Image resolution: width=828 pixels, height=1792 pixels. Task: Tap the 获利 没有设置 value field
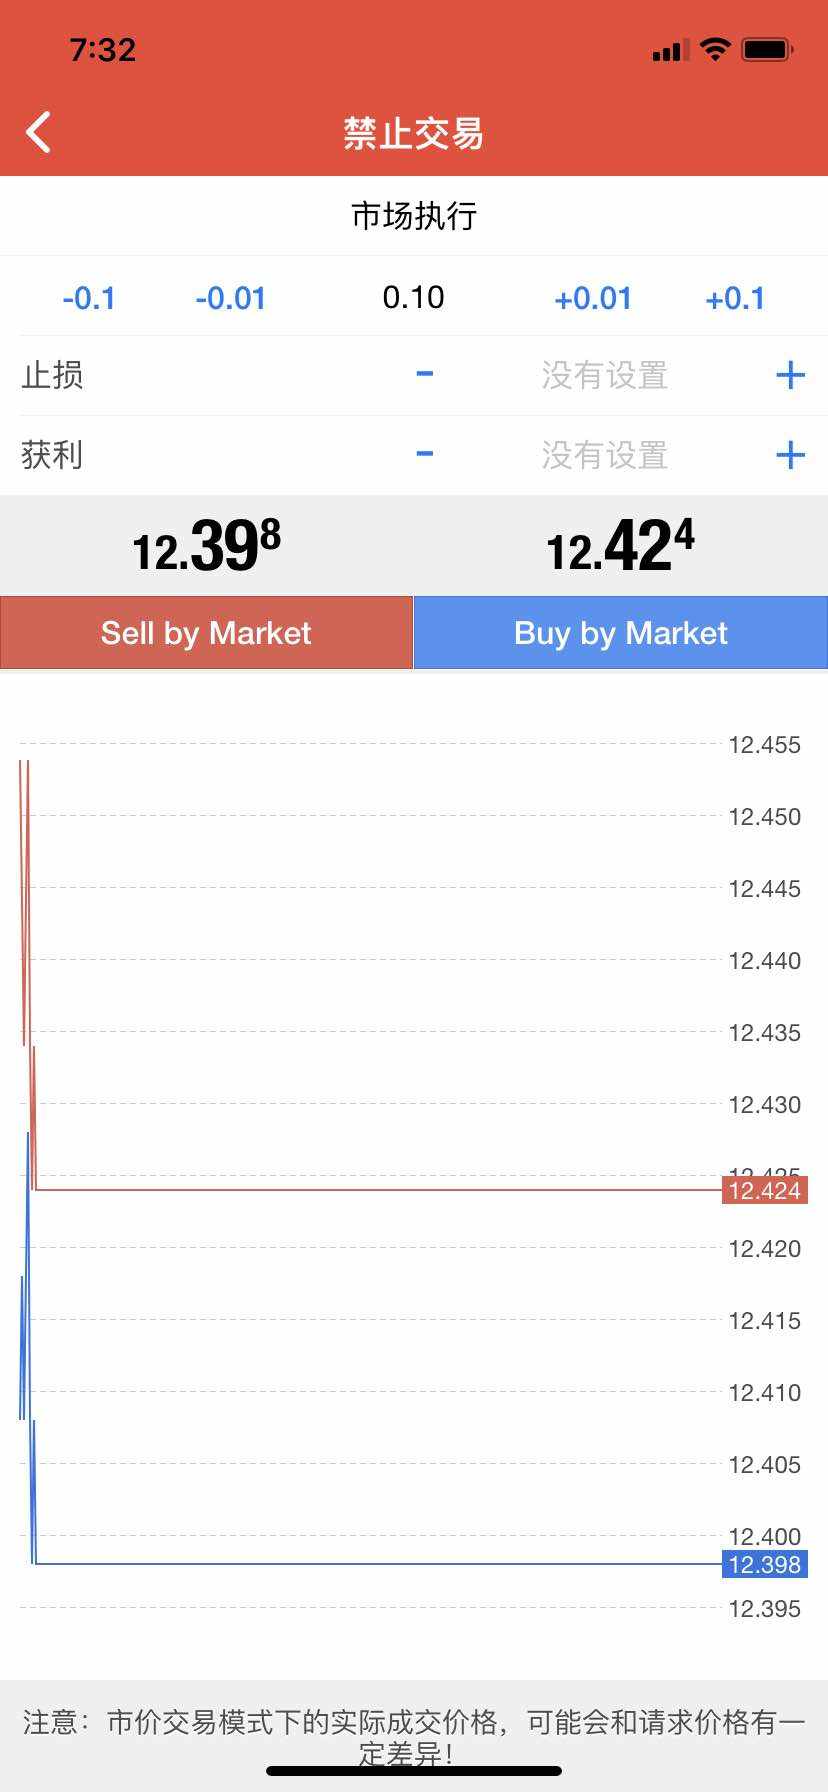[x=604, y=455]
